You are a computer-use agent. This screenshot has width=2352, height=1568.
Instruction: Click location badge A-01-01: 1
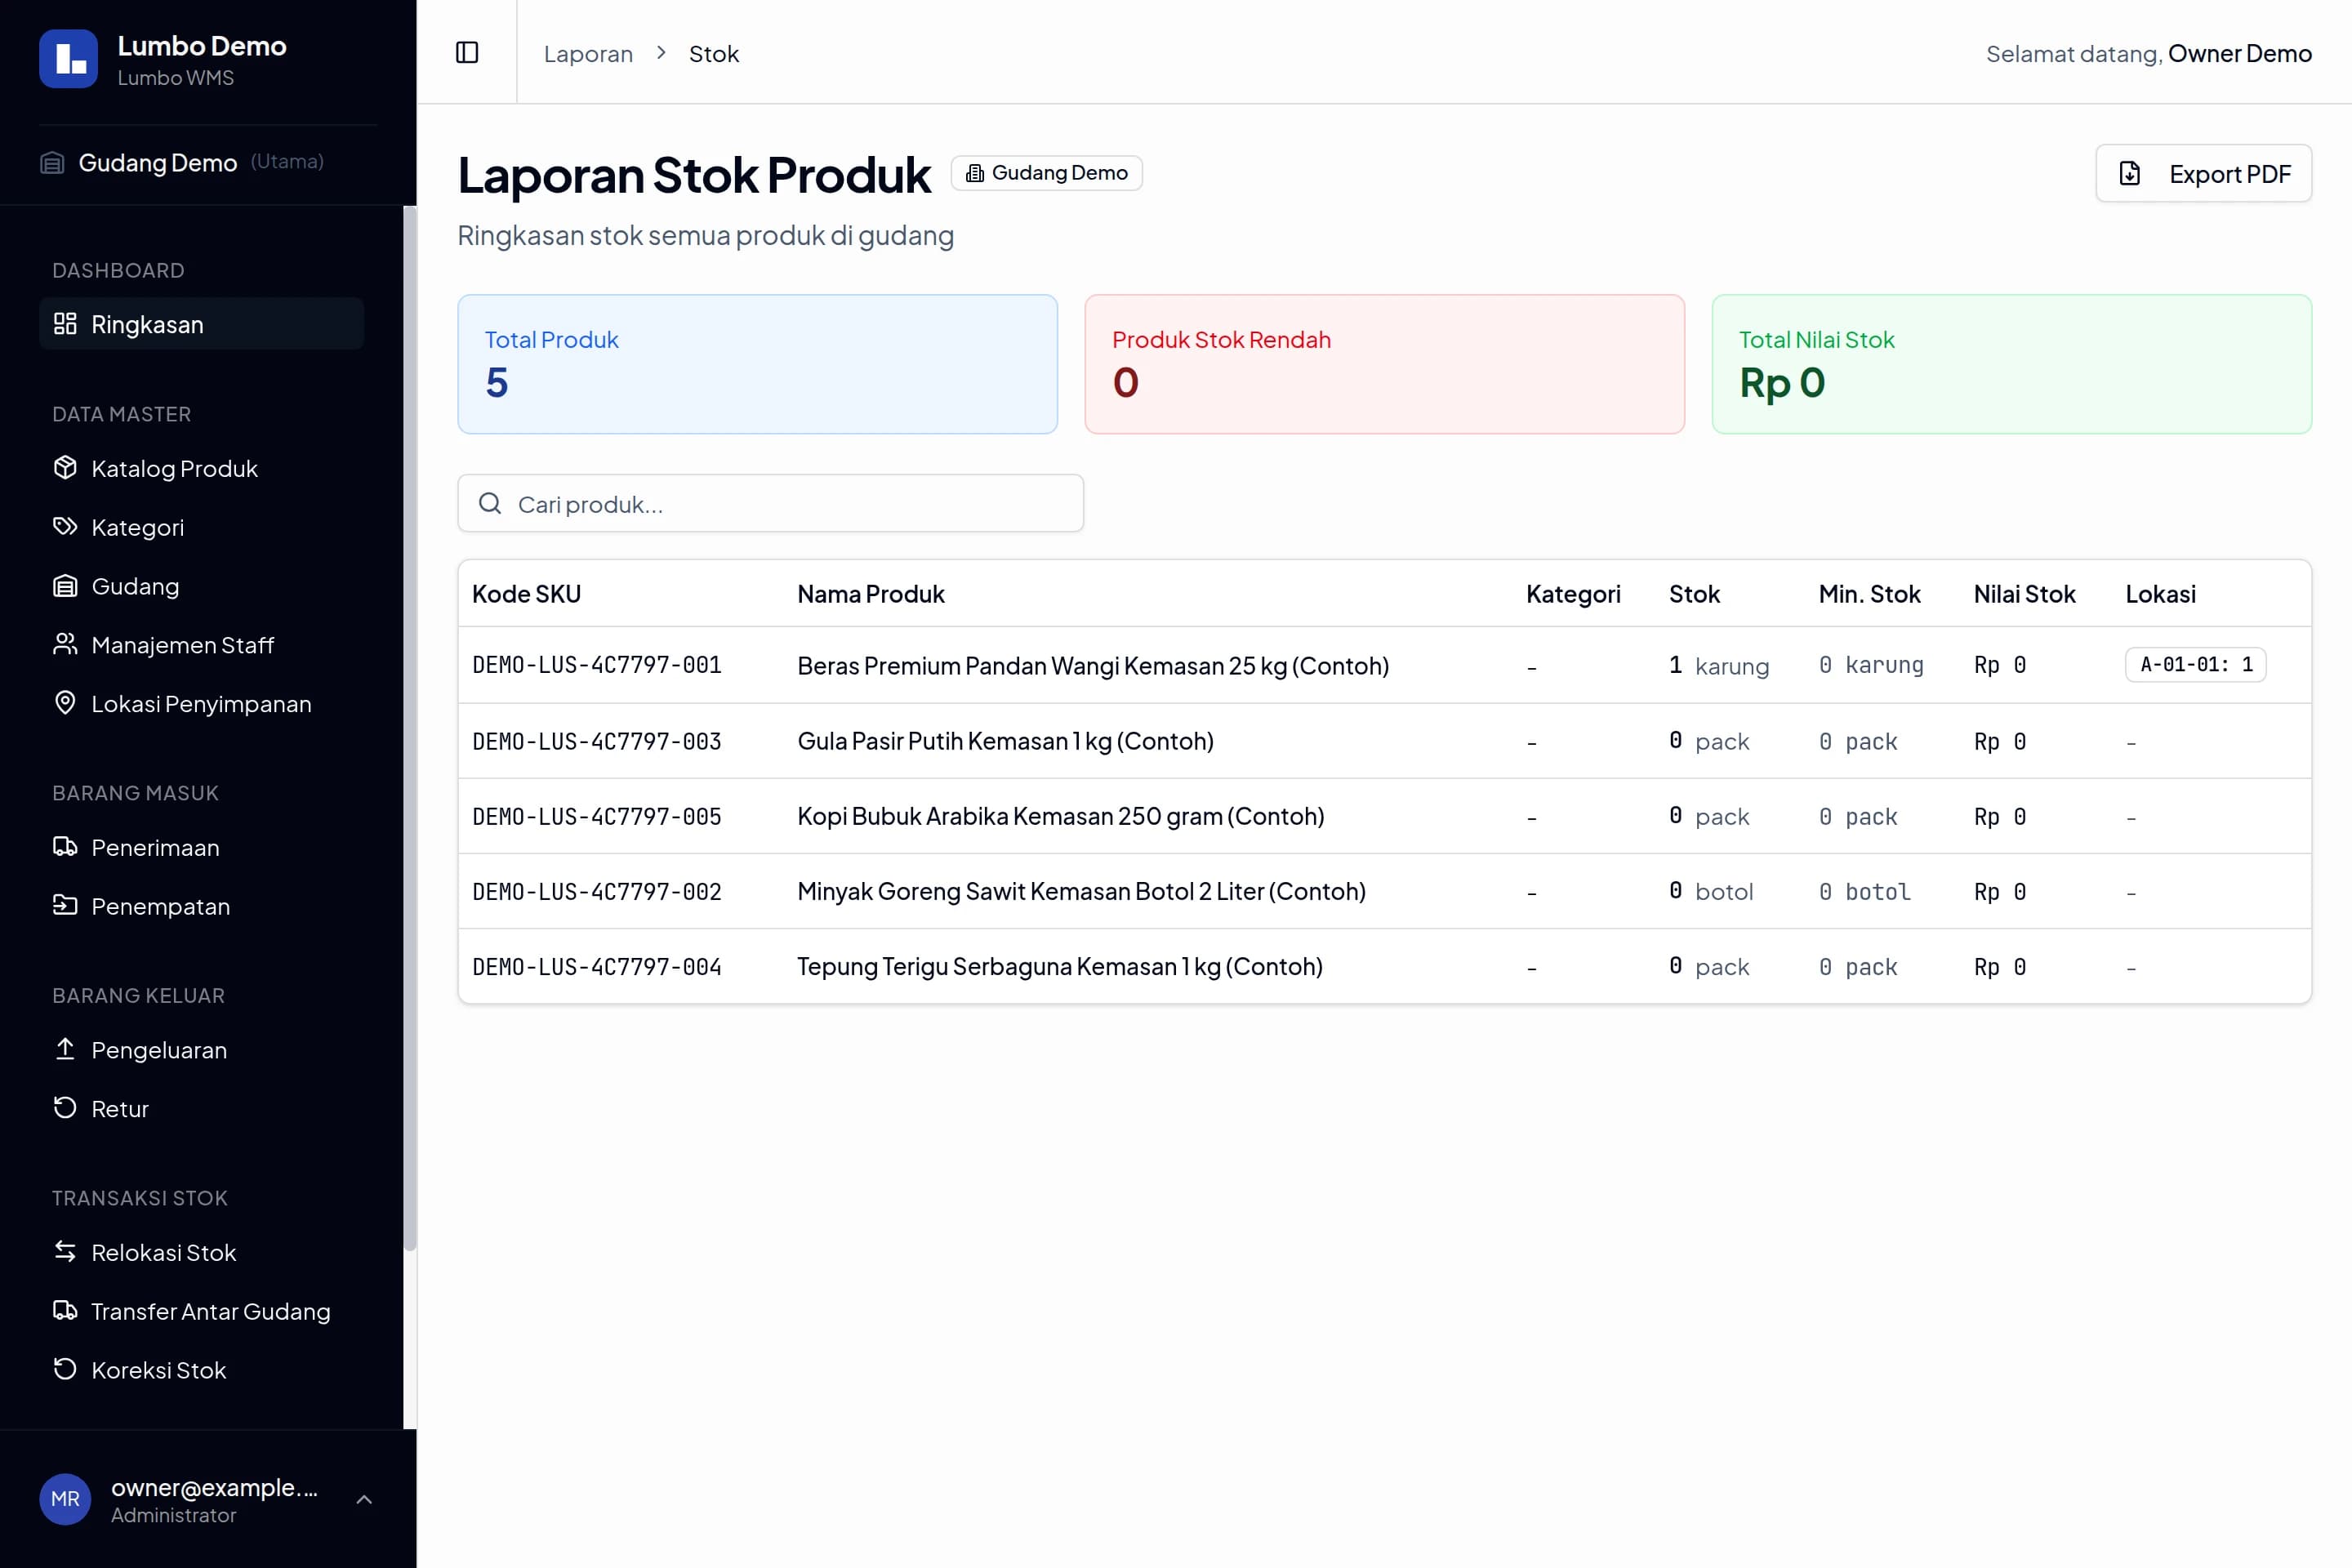click(2195, 664)
